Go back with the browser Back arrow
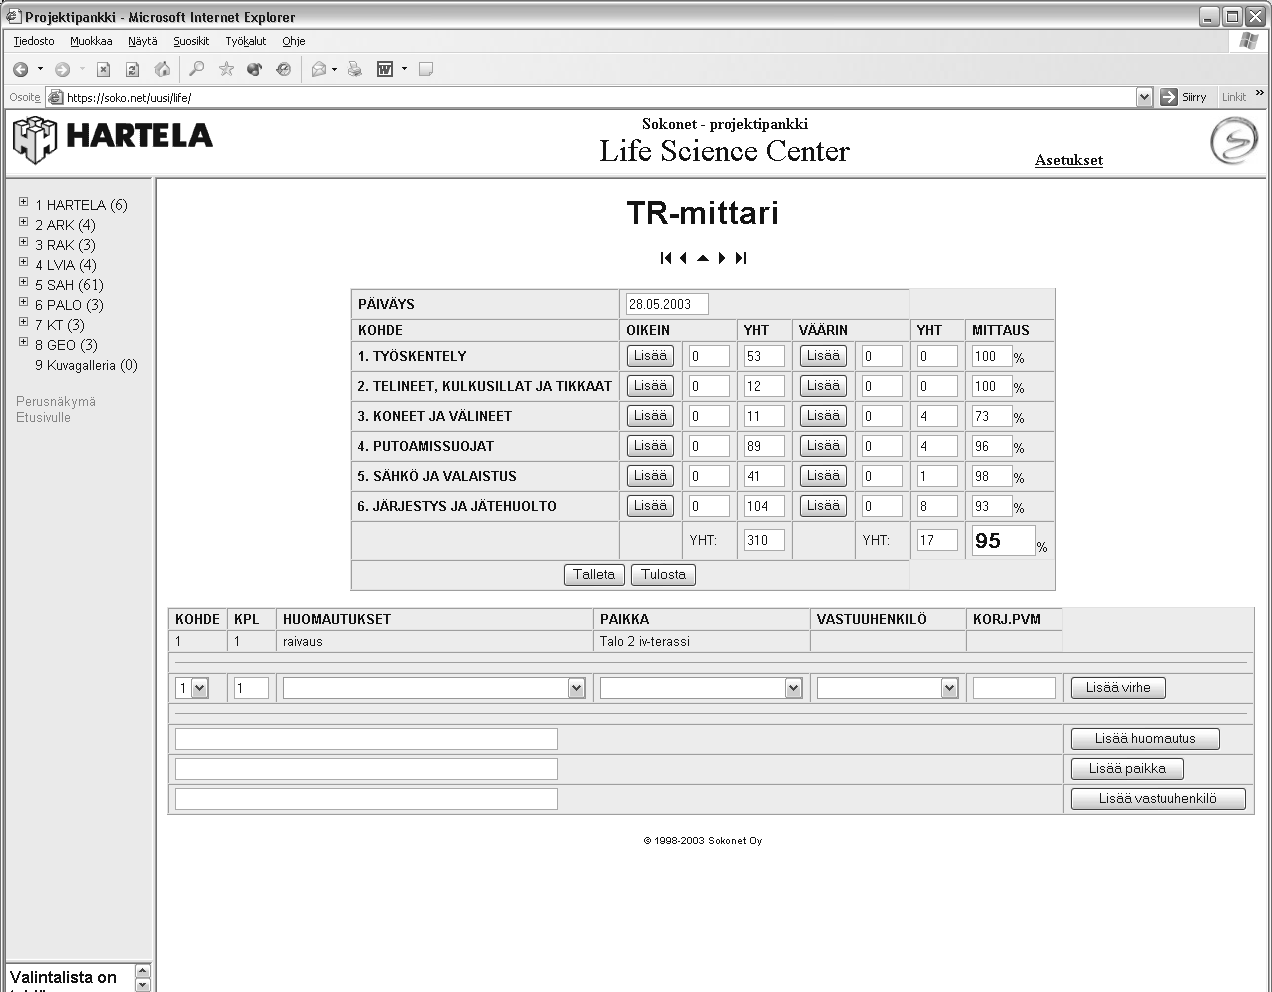Image resolution: width=1272 pixels, height=992 pixels. point(20,69)
